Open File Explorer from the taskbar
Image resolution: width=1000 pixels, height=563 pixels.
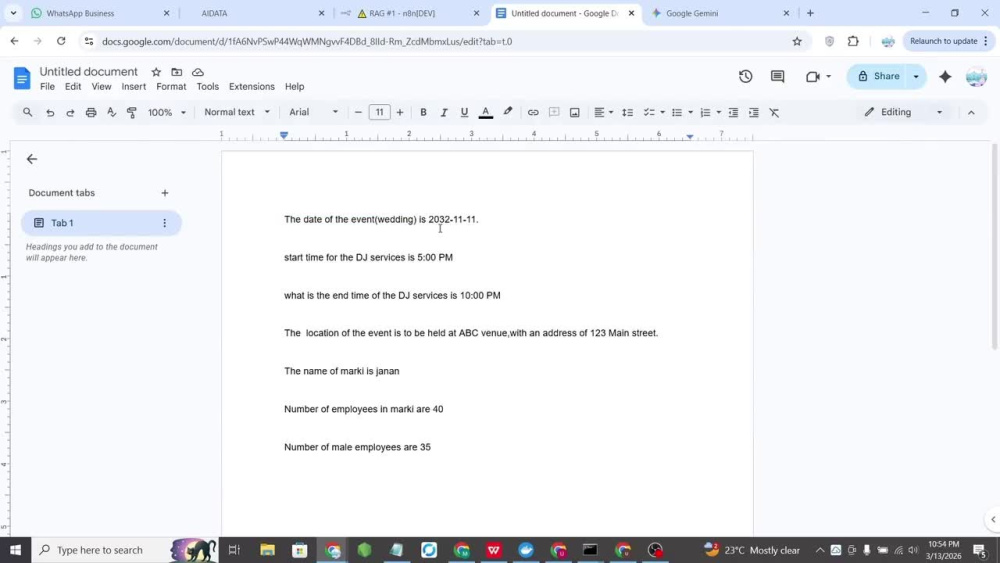click(267, 550)
